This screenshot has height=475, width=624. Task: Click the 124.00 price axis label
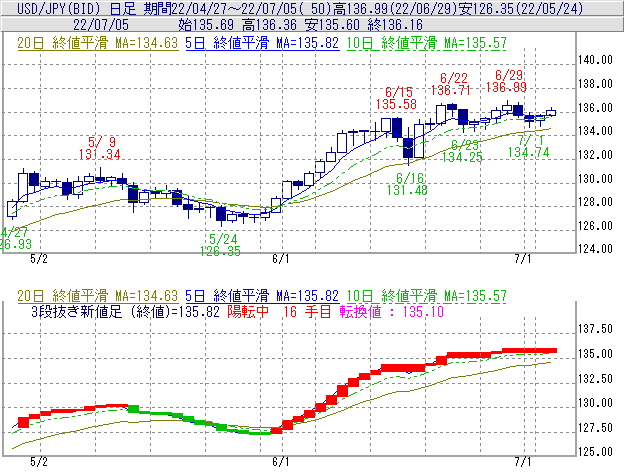coord(595,249)
